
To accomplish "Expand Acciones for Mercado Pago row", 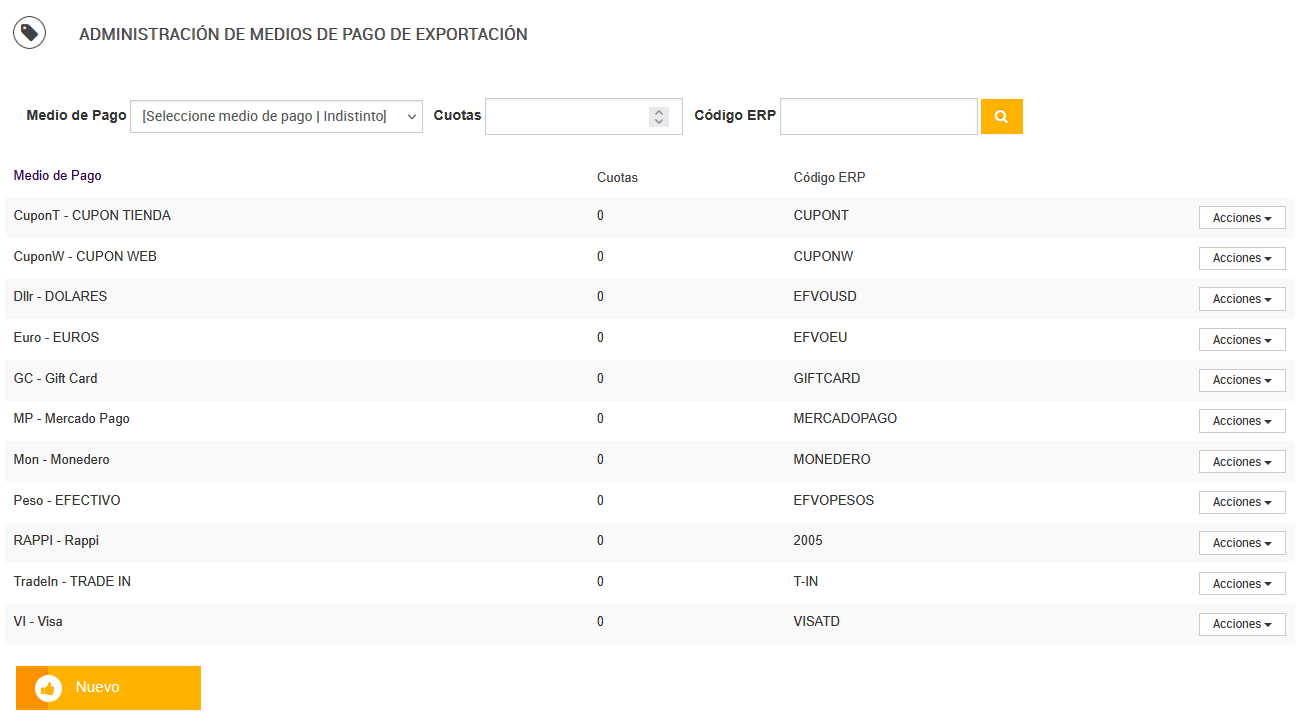I will (1241, 421).
